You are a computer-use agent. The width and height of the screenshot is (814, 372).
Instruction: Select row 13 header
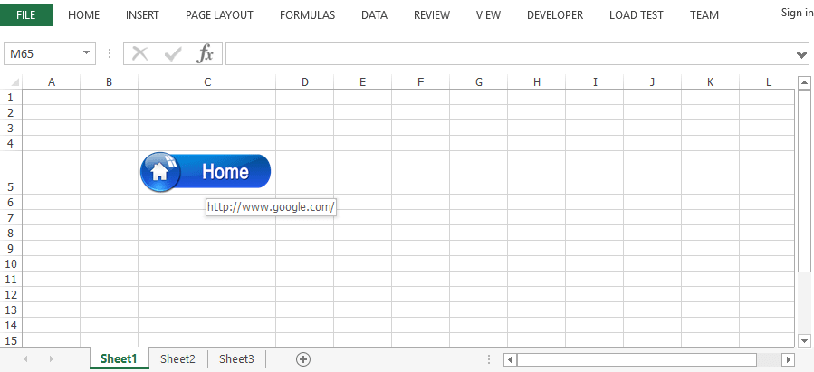(x=11, y=310)
